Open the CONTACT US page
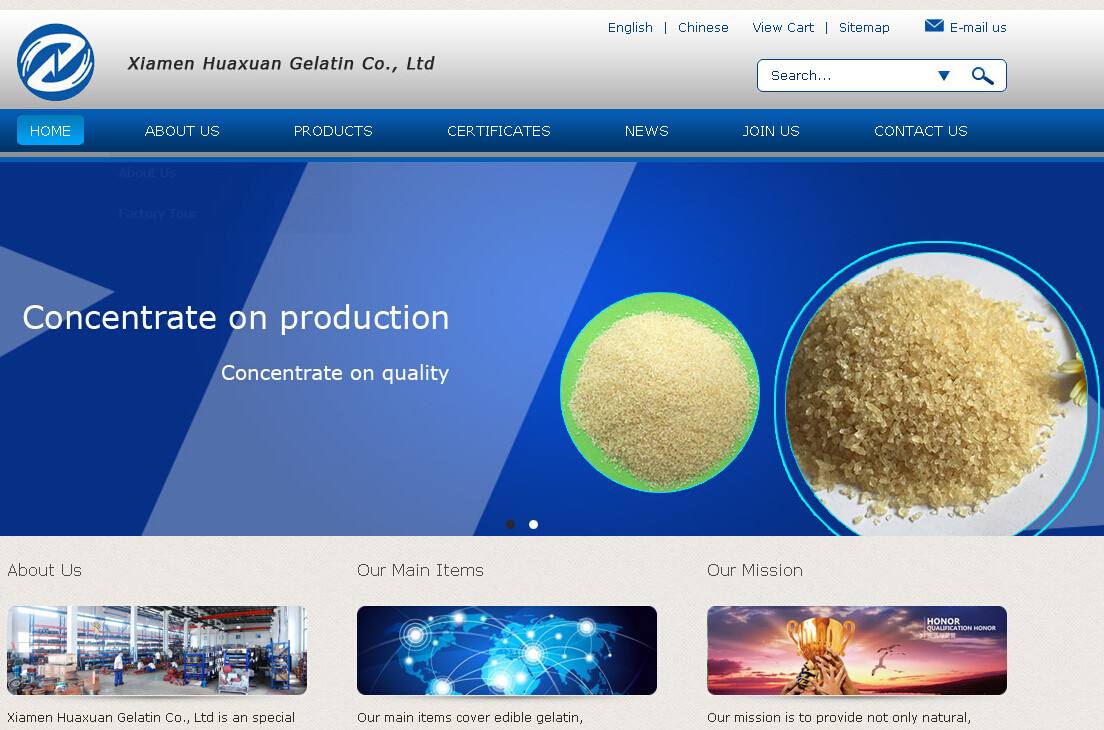 [x=921, y=131]
